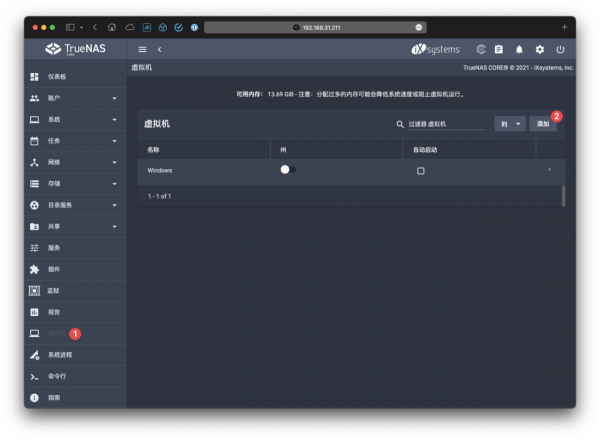Open Services (服务) sliders icon

click(x=34, y=248)
